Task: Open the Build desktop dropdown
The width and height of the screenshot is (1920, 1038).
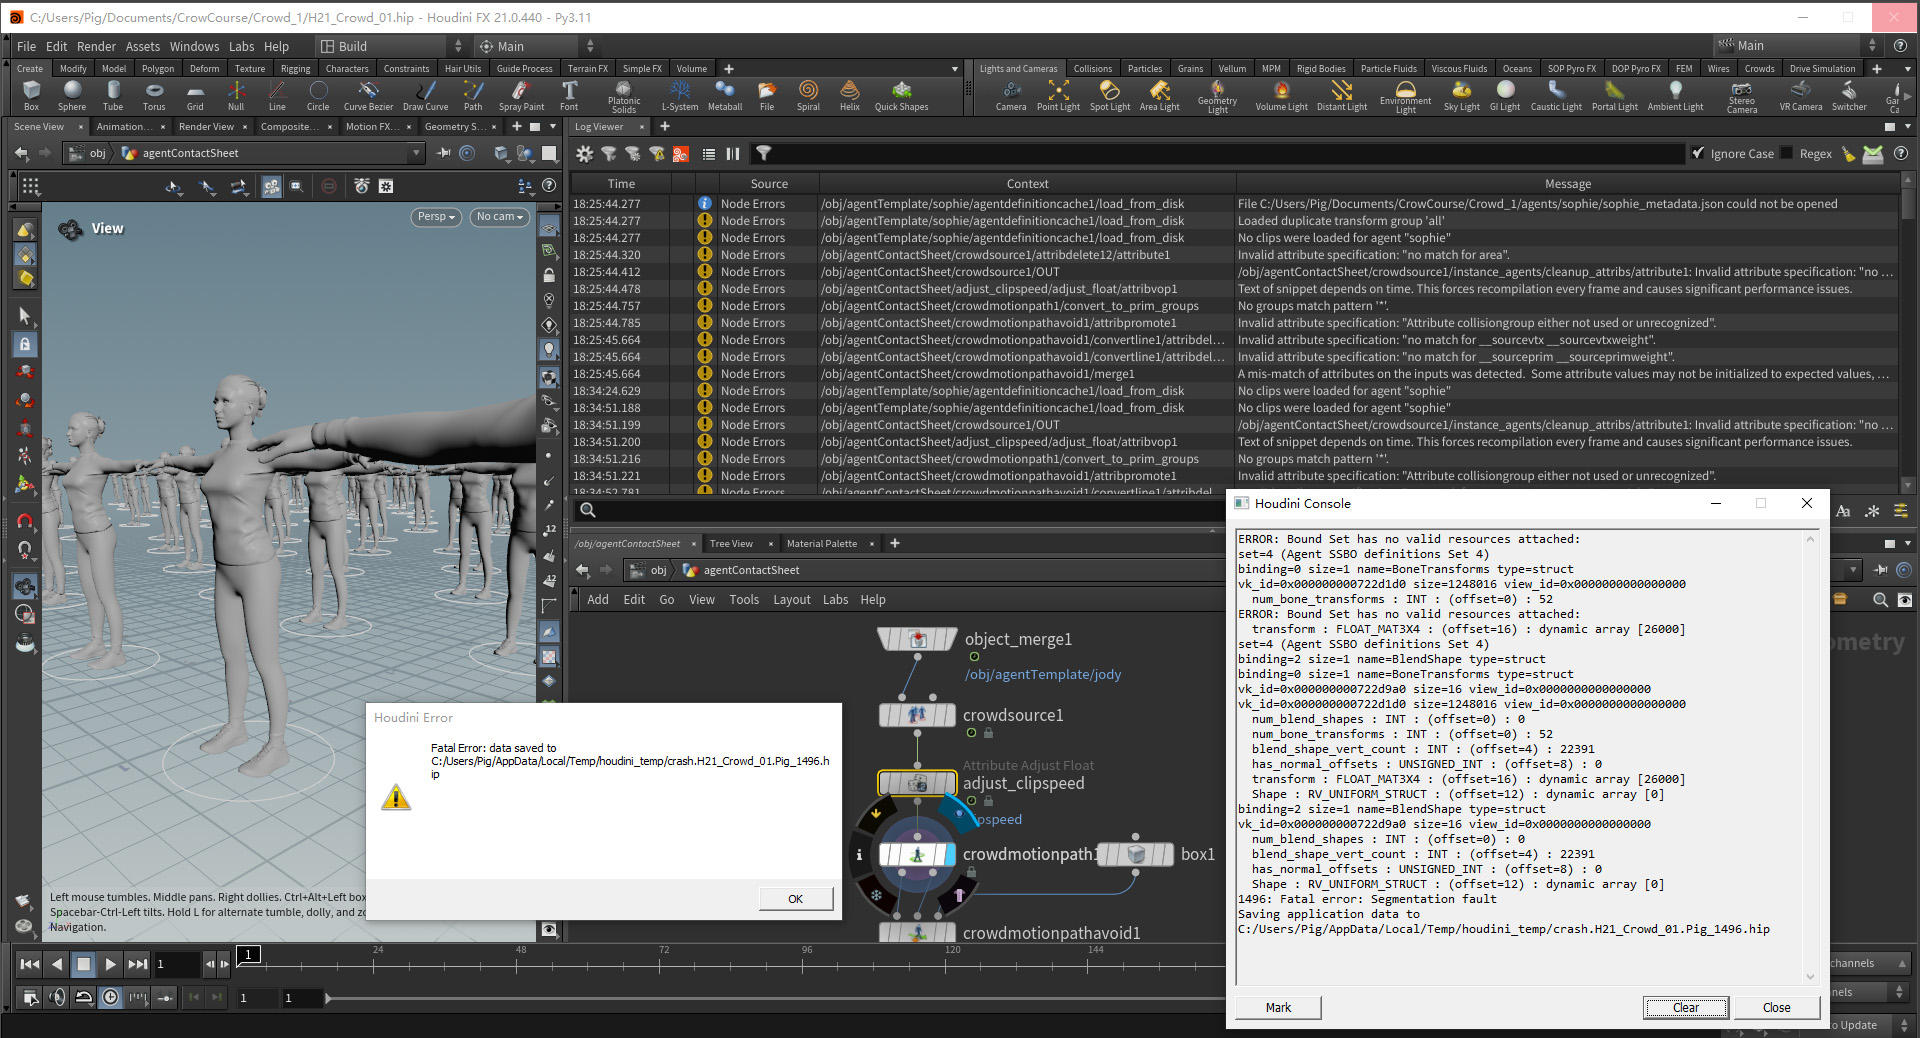Action: [391, 46]
